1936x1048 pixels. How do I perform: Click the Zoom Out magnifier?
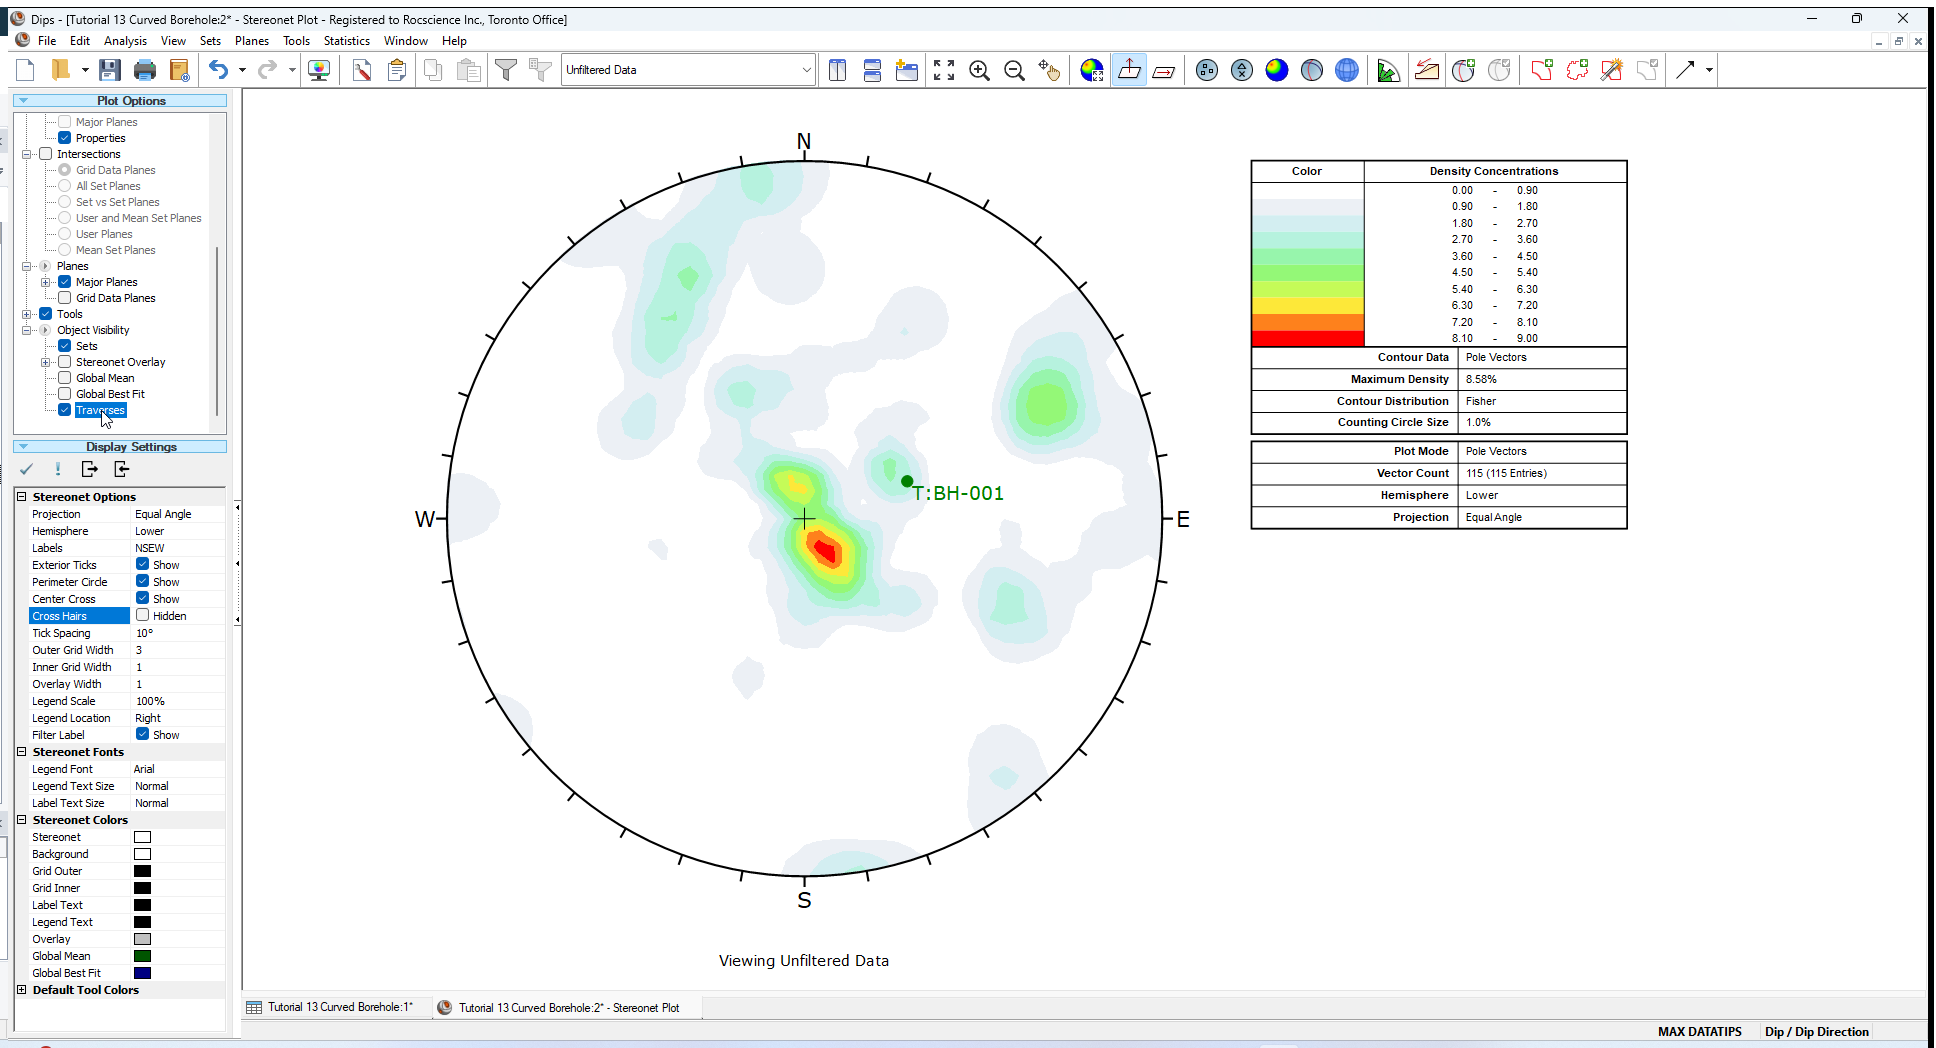pos(1014,70)
